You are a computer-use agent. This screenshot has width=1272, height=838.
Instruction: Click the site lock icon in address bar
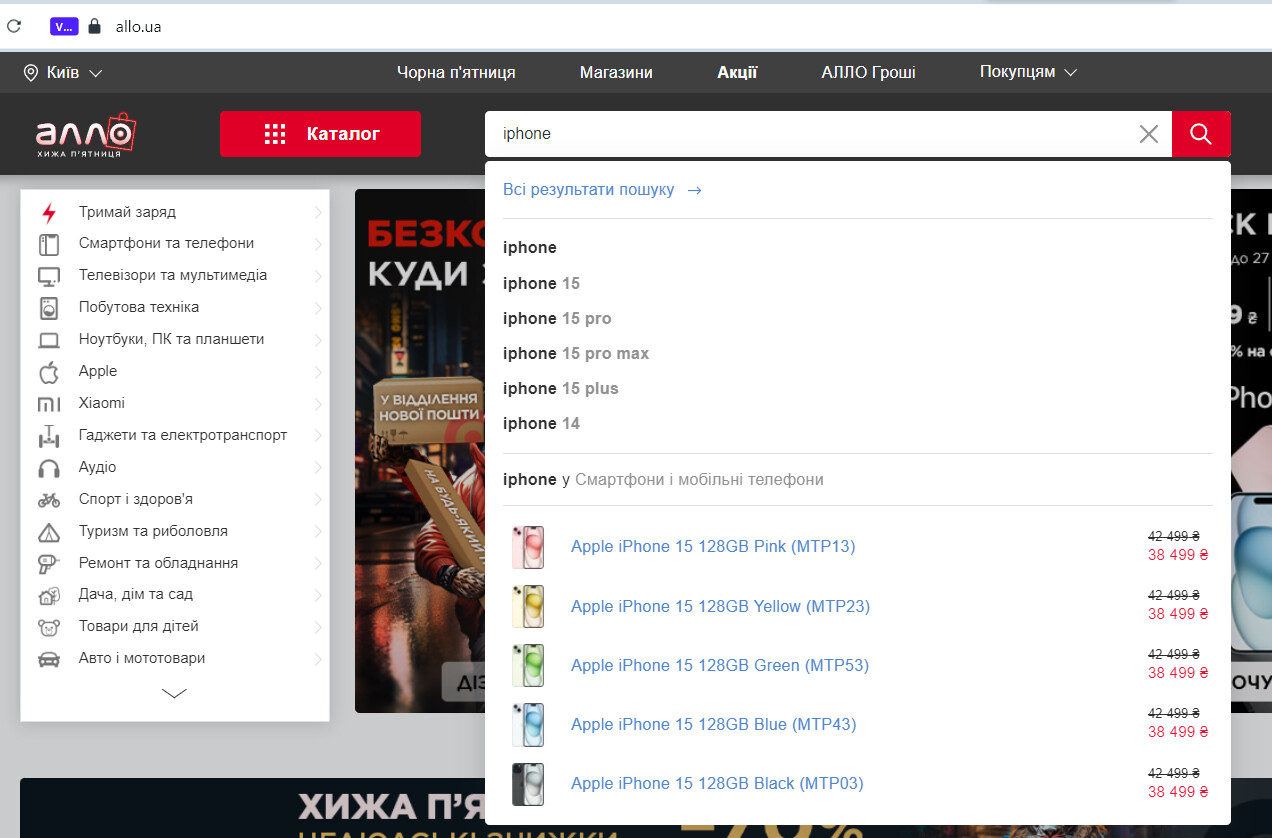coord(95,27)
